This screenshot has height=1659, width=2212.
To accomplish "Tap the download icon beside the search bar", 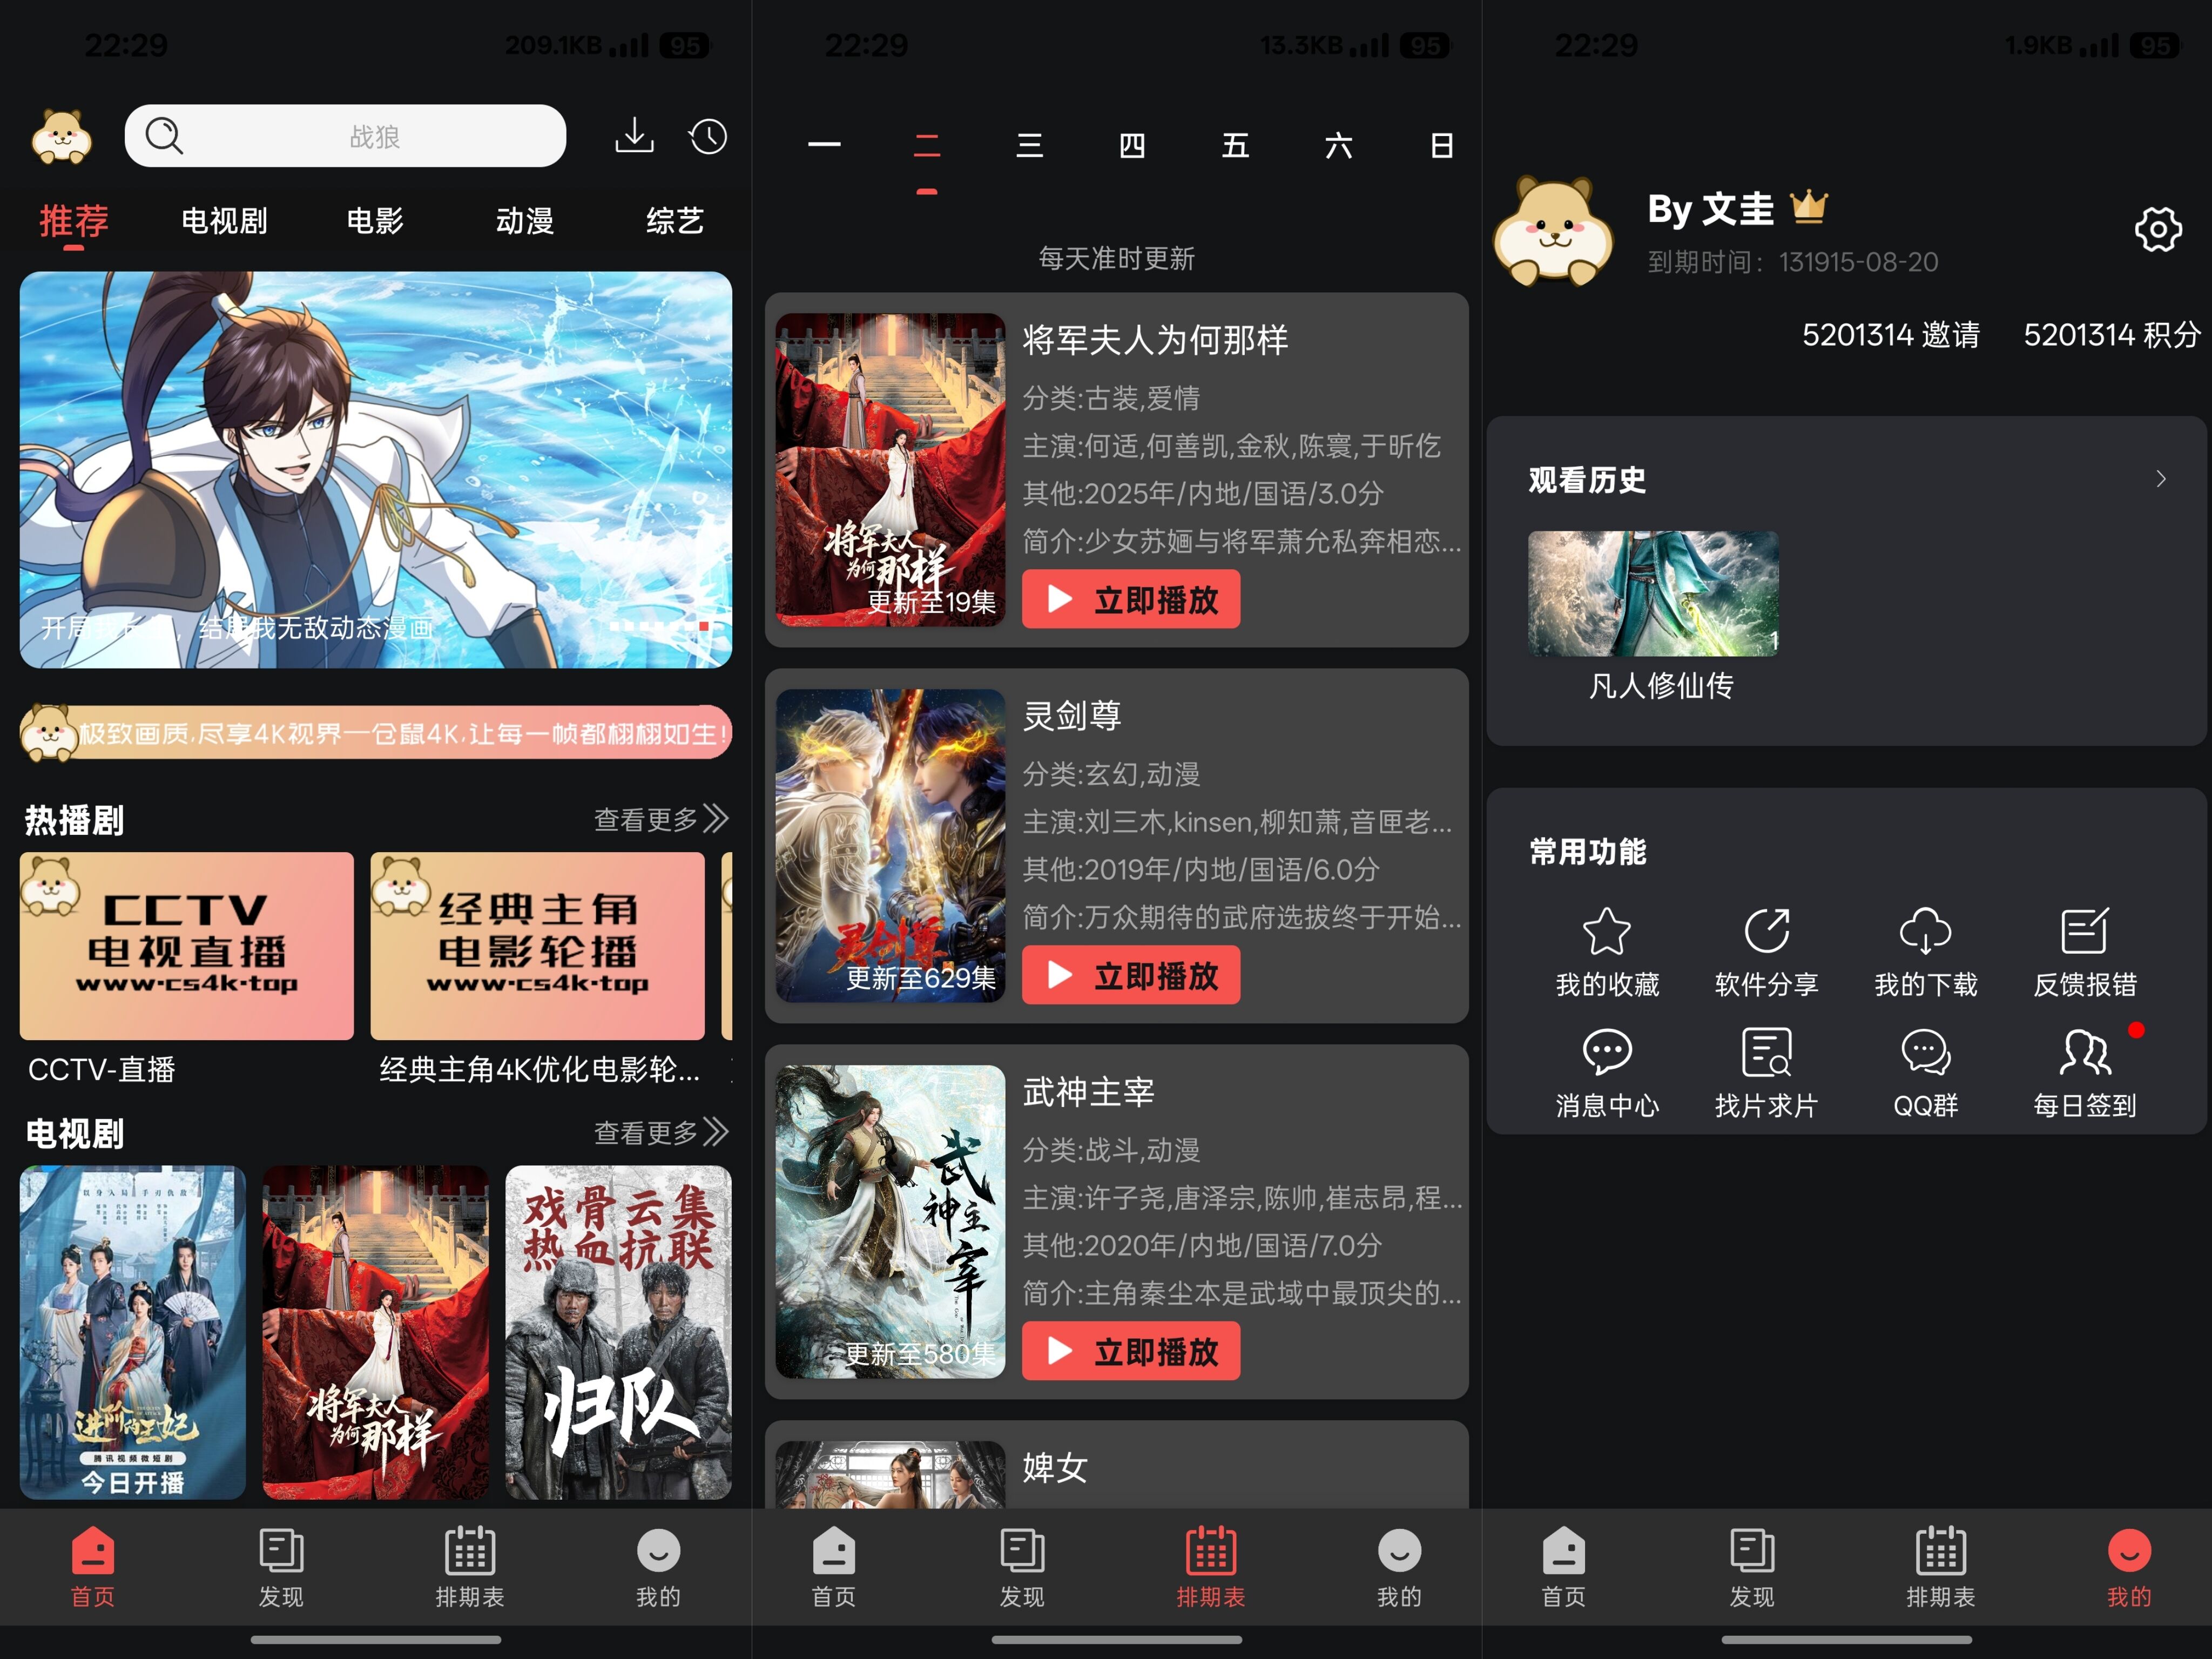I will 634,136.
